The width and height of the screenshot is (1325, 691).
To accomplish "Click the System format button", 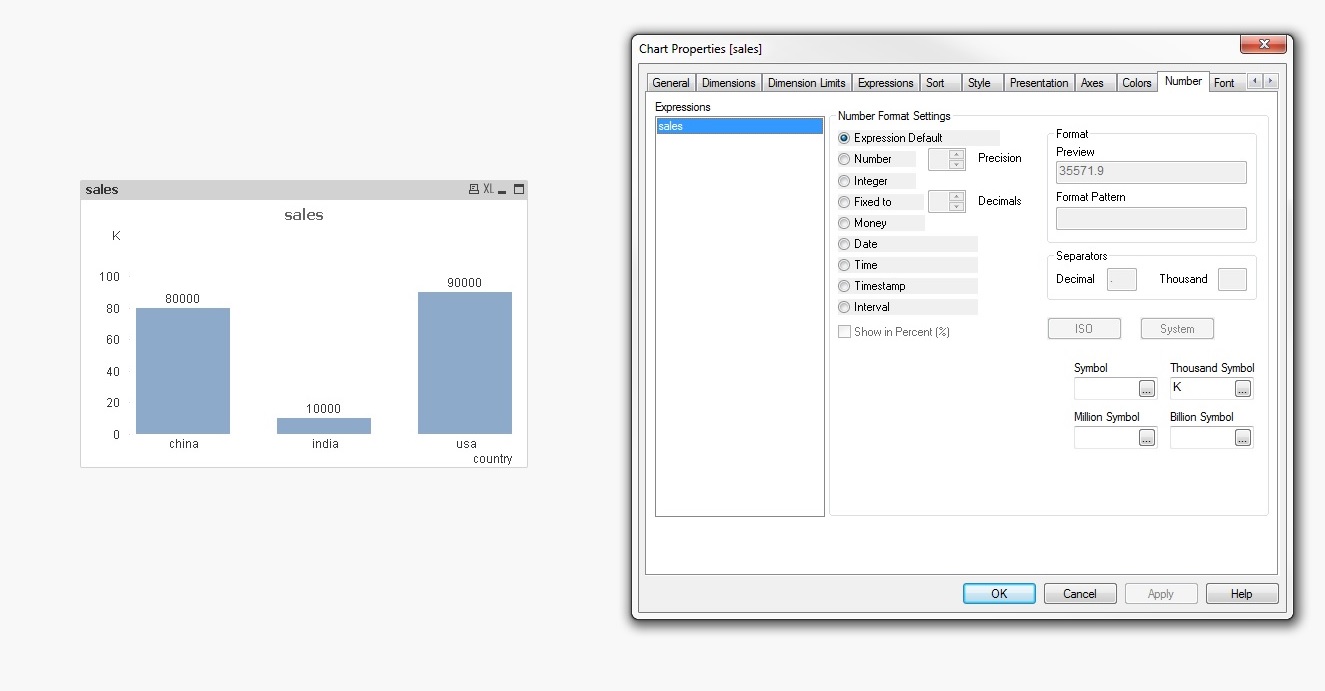I will tap(1177, 329).
